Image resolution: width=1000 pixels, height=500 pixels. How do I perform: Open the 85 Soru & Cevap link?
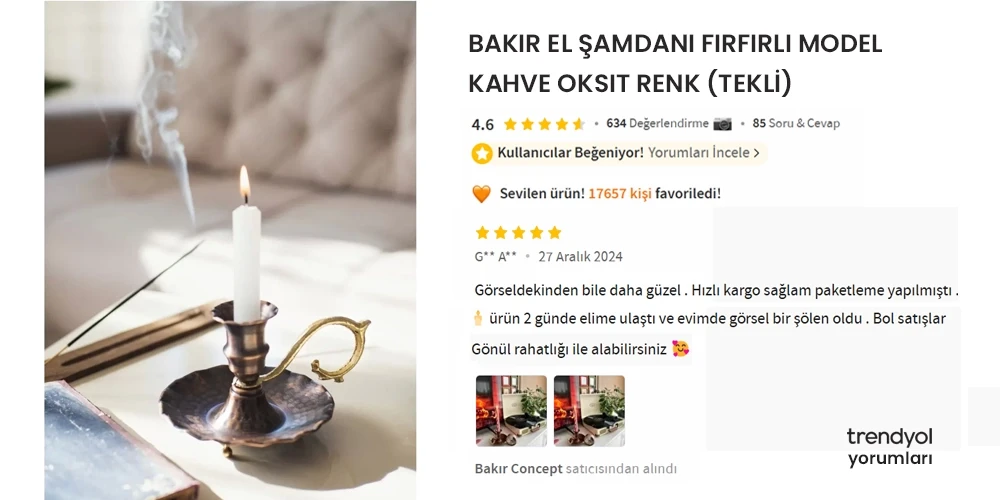click(796, 124)
